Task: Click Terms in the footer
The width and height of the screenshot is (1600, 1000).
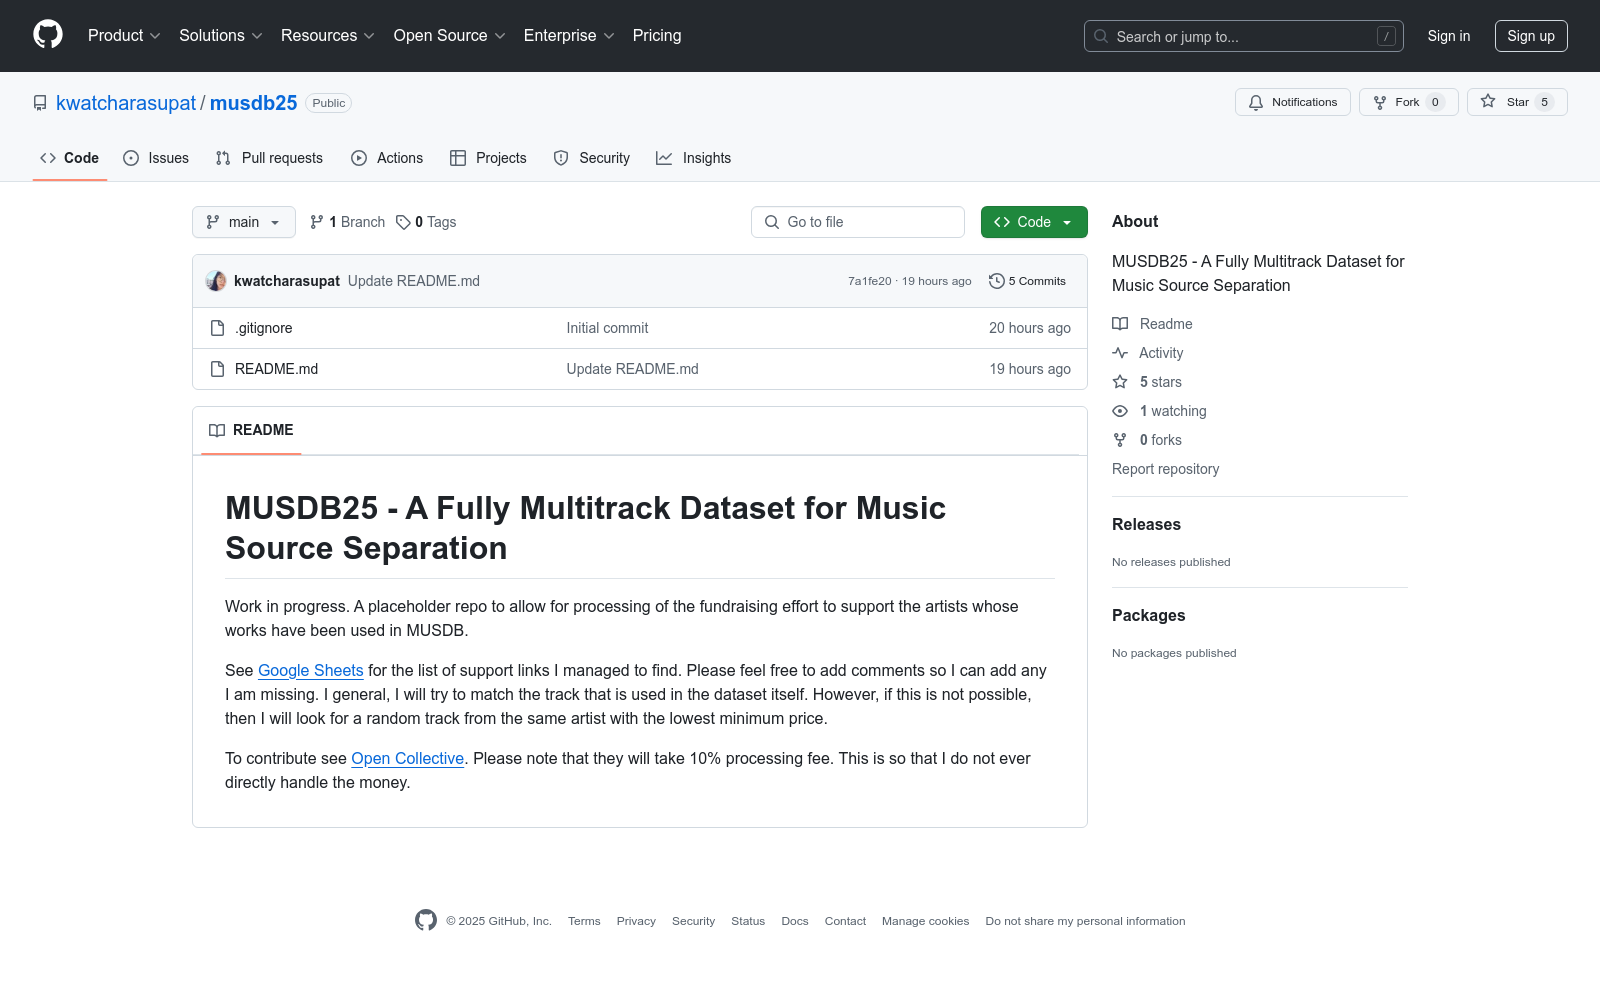Action: [584, 921]
